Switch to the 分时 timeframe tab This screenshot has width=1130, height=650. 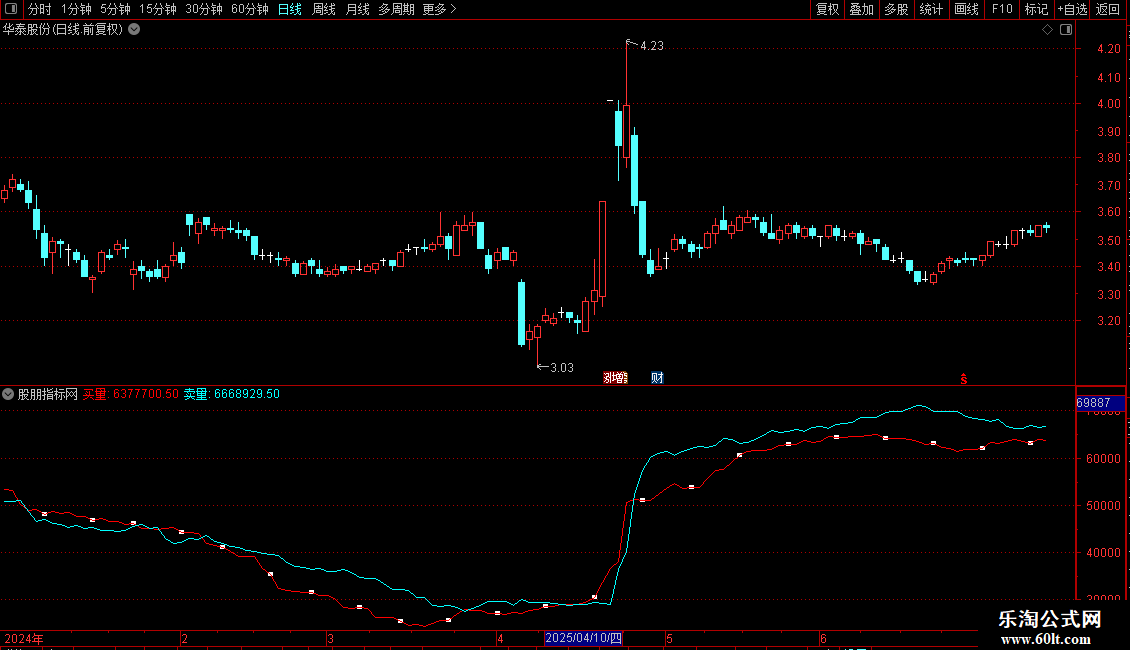tap(40, 9)
